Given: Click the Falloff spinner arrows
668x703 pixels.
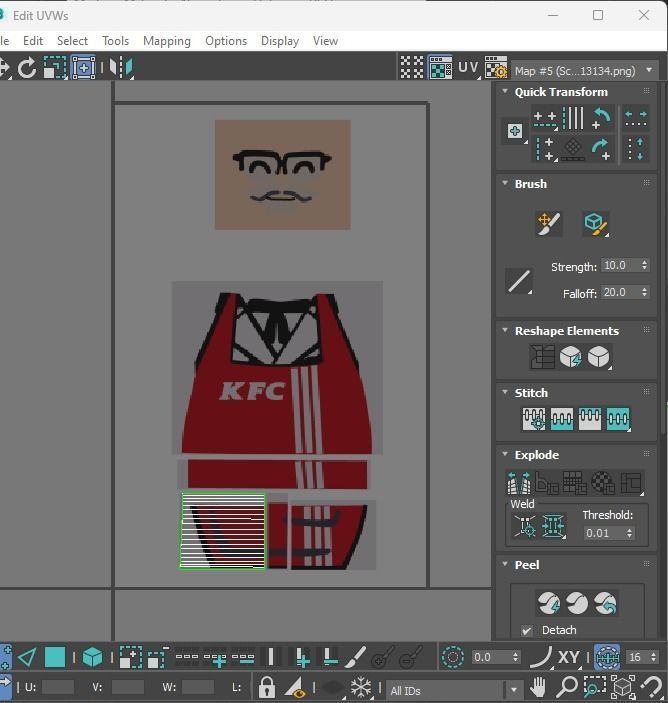Looking at the screenshot, I should tap(644, 292).
